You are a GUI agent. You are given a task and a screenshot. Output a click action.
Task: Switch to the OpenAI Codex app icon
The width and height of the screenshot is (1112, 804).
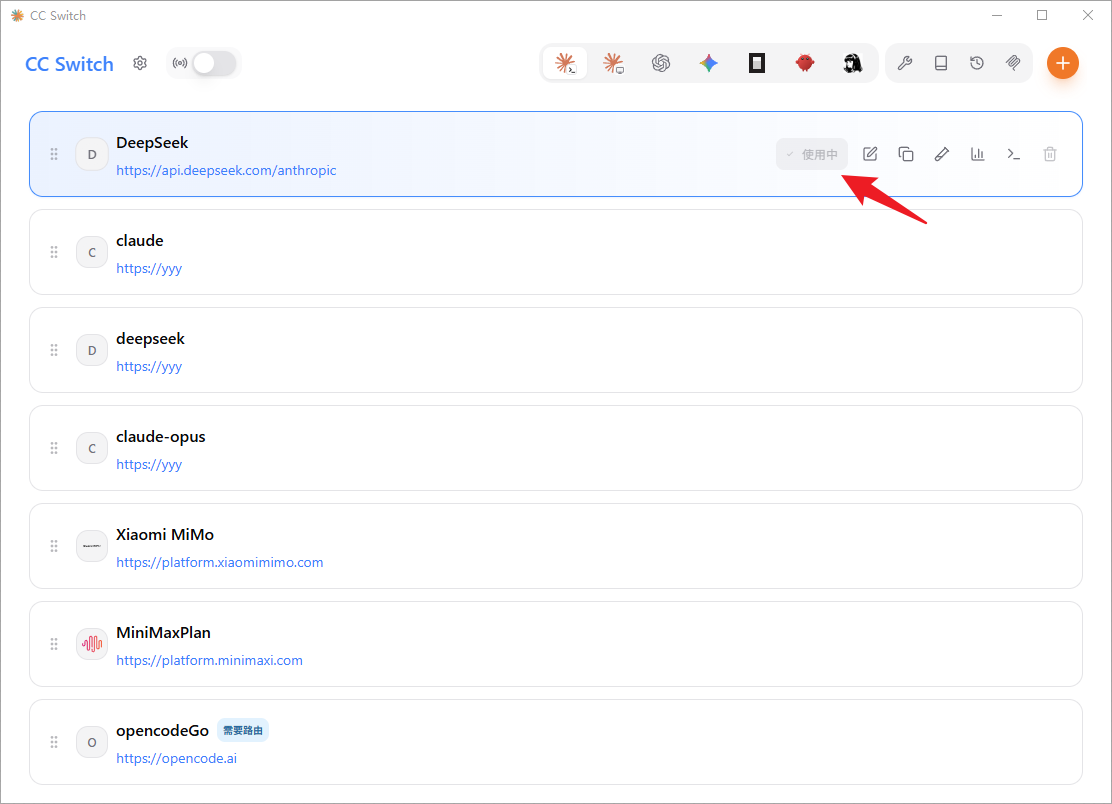click(661, 63)
